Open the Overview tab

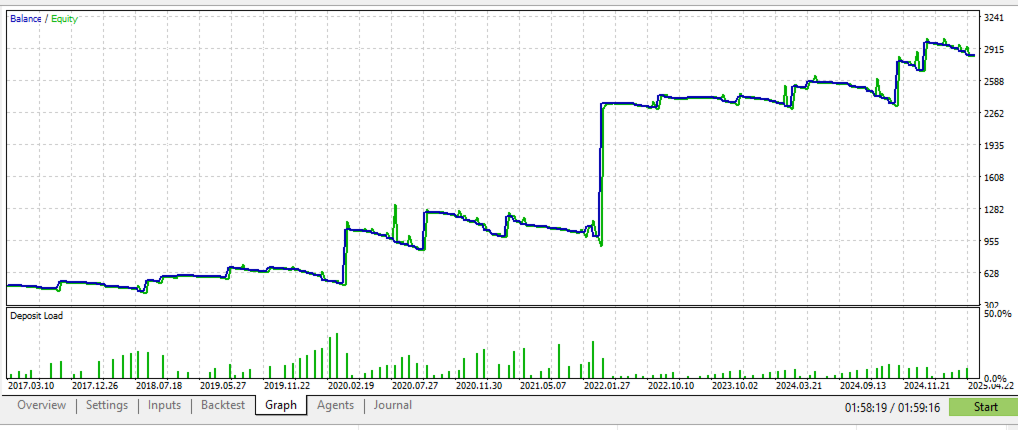[x=42, y=405]
